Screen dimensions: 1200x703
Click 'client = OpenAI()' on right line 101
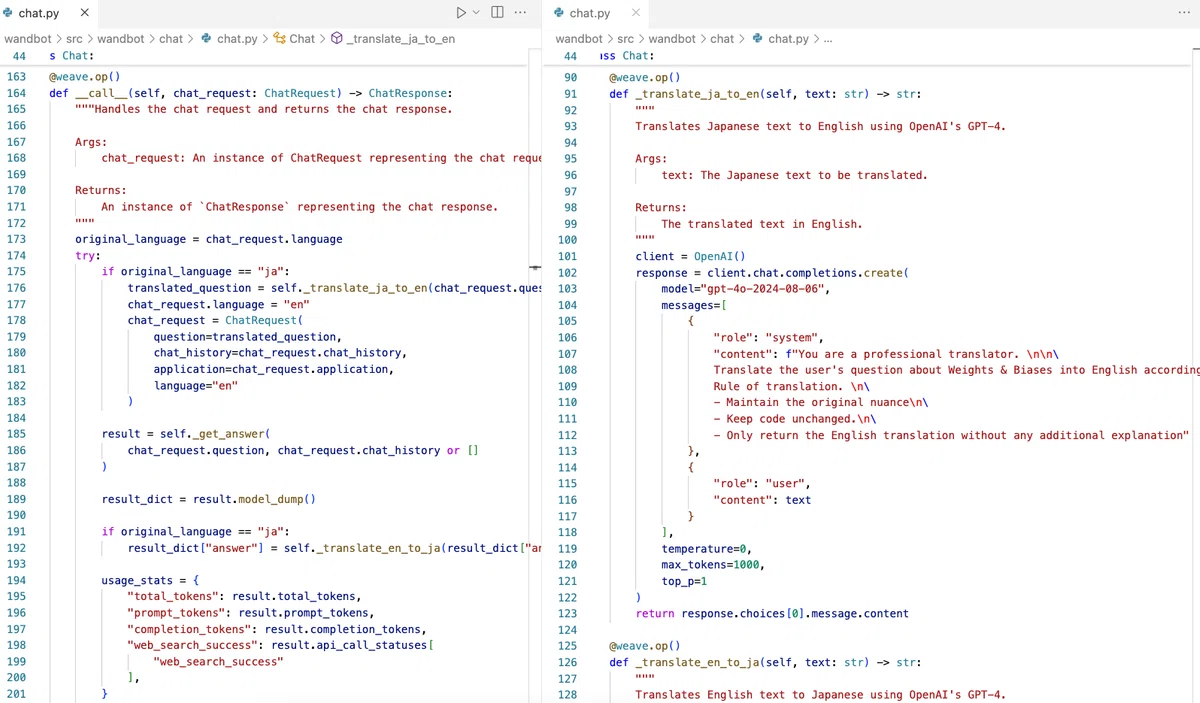pyautogui.click(x=690, y=256)
